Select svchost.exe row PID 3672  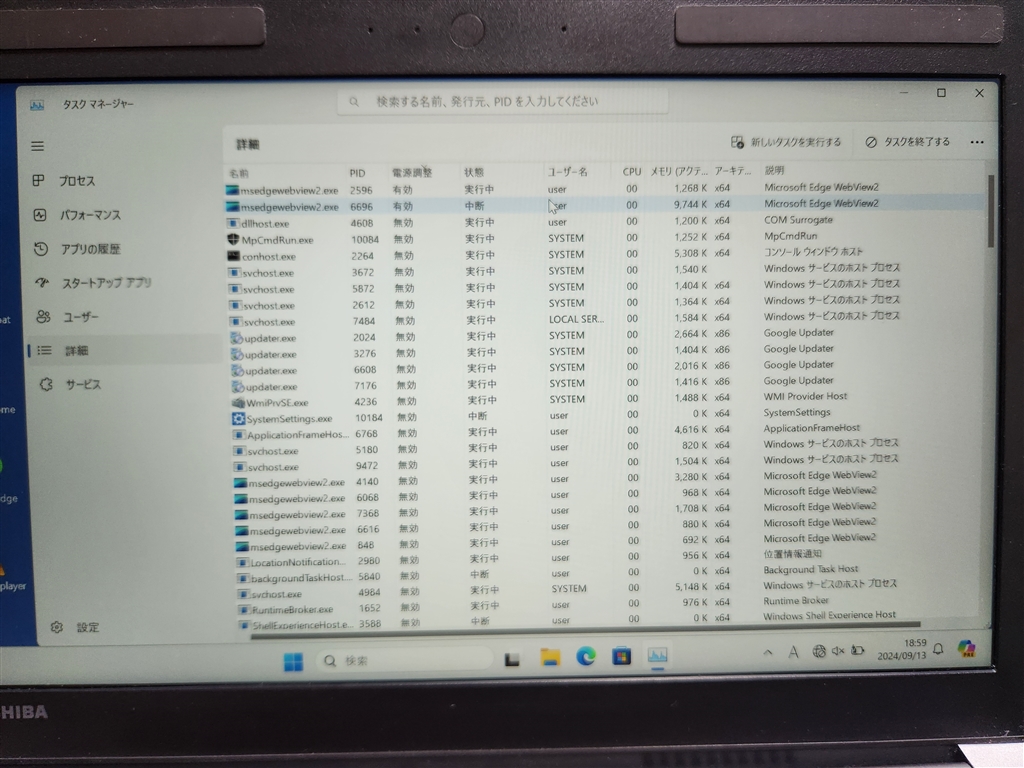pos(604,271)
